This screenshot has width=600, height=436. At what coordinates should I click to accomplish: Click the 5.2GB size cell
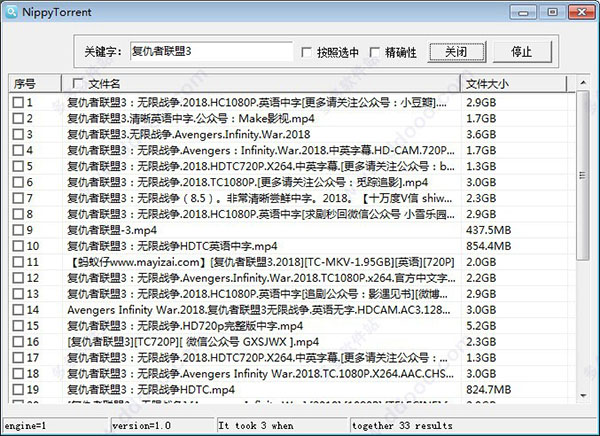(481, 326)
